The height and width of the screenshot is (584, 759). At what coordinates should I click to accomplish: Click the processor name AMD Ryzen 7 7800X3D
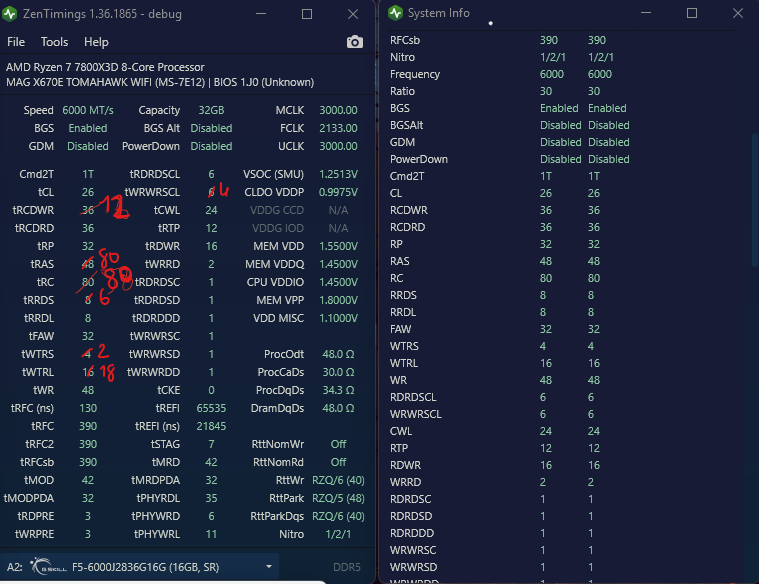[x=105, y=67]
